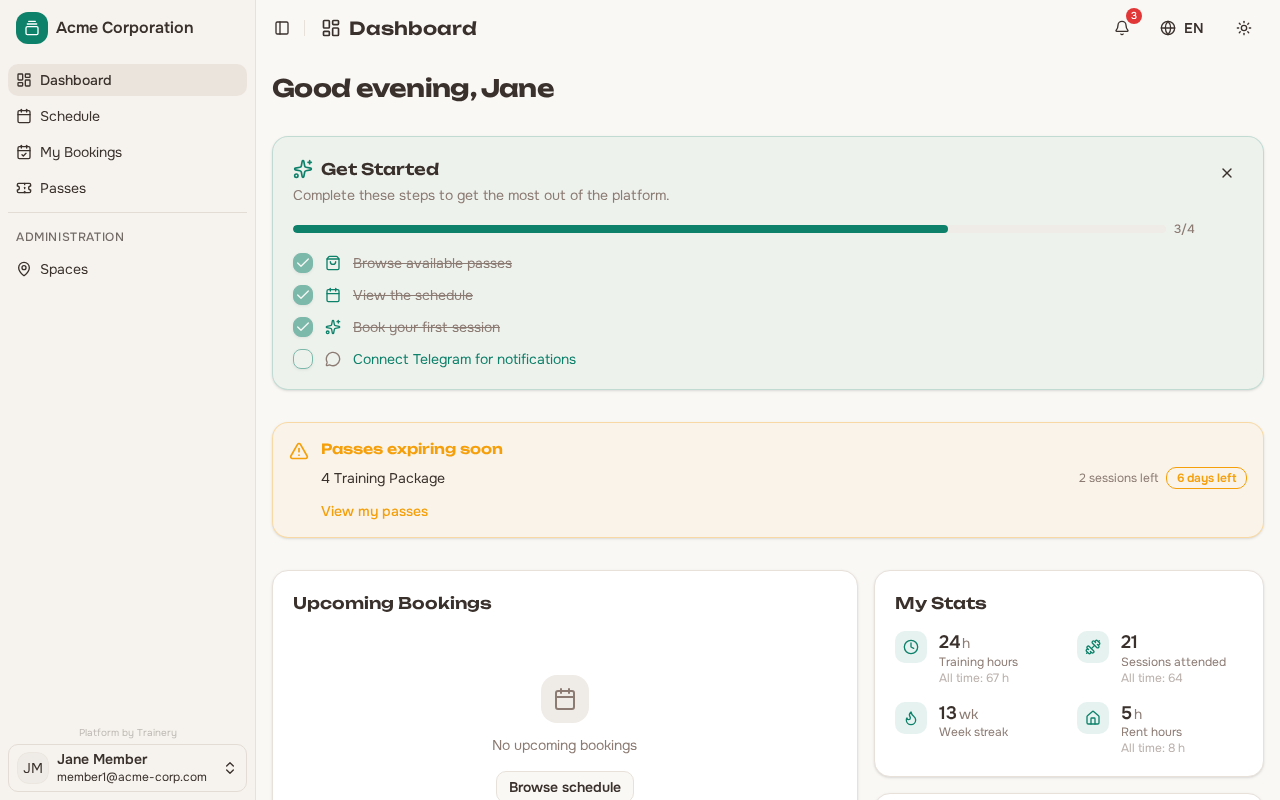Screen dimensions: 1280x800
Task: Click the No upcoming bookings text
Action: pyautogui.click(x=564, y=745)
